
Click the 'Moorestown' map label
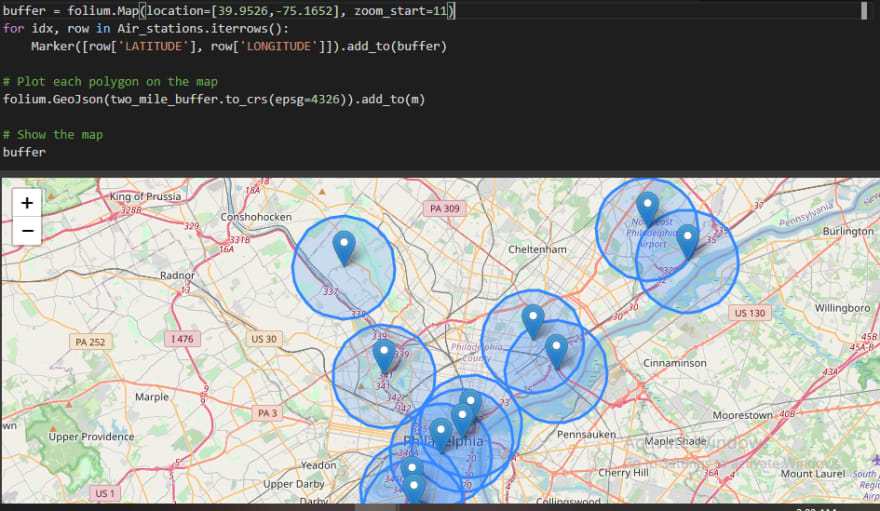[x=742, y=415]
